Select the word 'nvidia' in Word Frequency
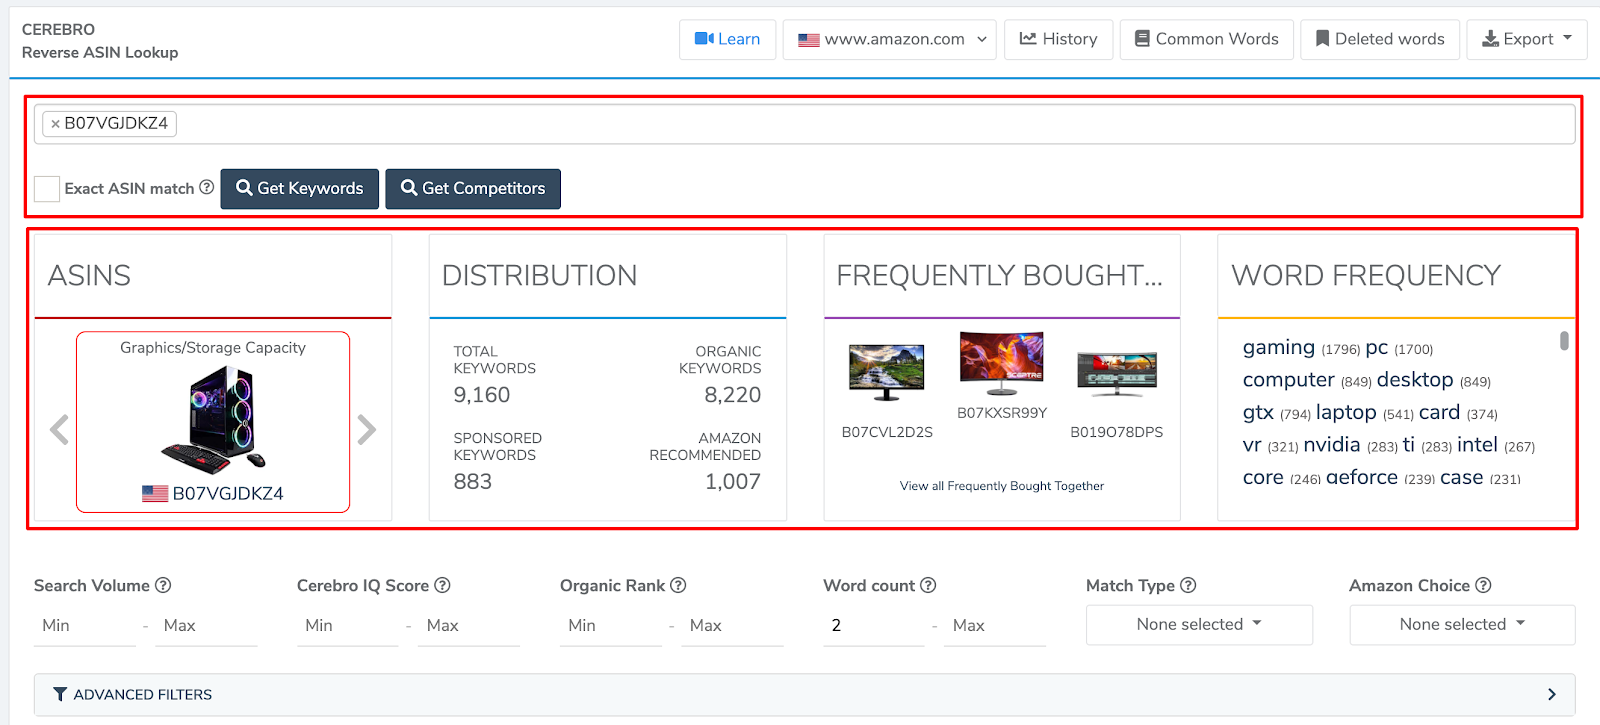Viewport: 1600px width, 725px height. coord(1332,445)
